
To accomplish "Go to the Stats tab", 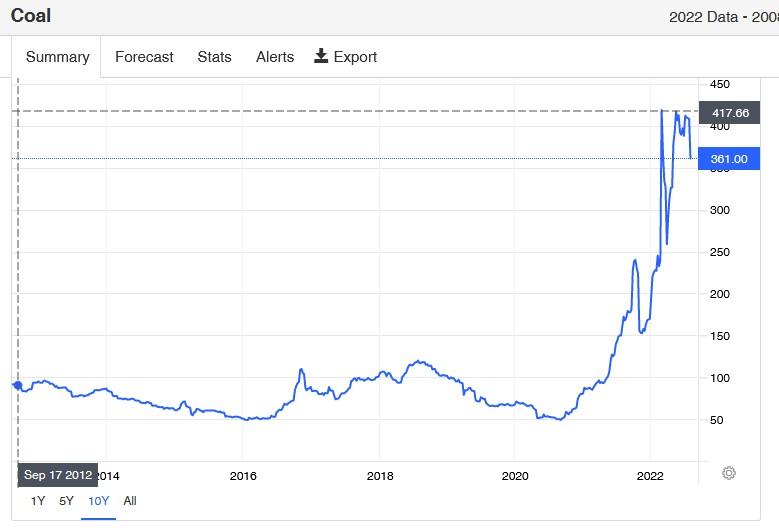I will [214, 57].
